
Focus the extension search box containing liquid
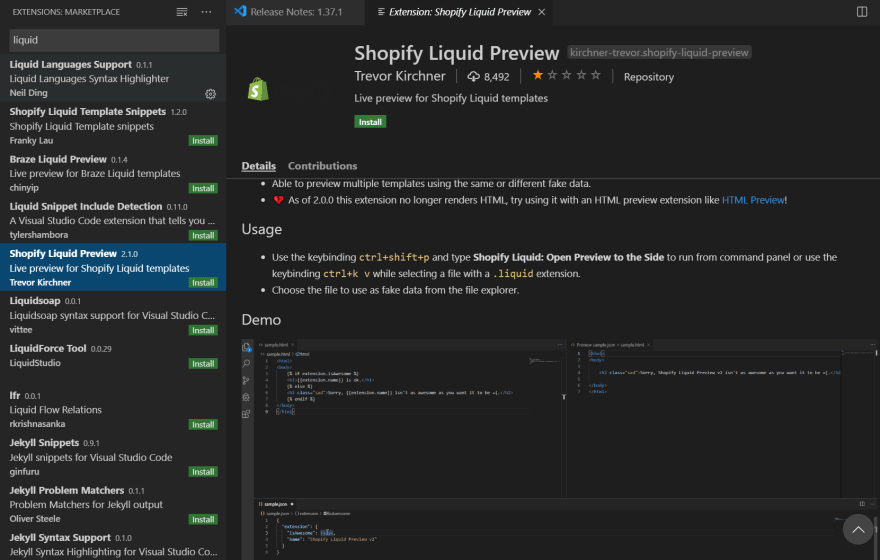114,40
